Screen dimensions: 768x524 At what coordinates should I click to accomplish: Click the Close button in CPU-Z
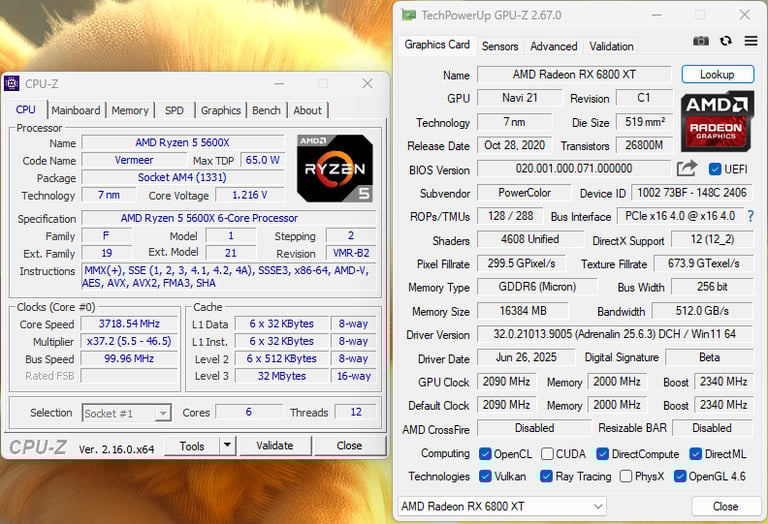349,446
